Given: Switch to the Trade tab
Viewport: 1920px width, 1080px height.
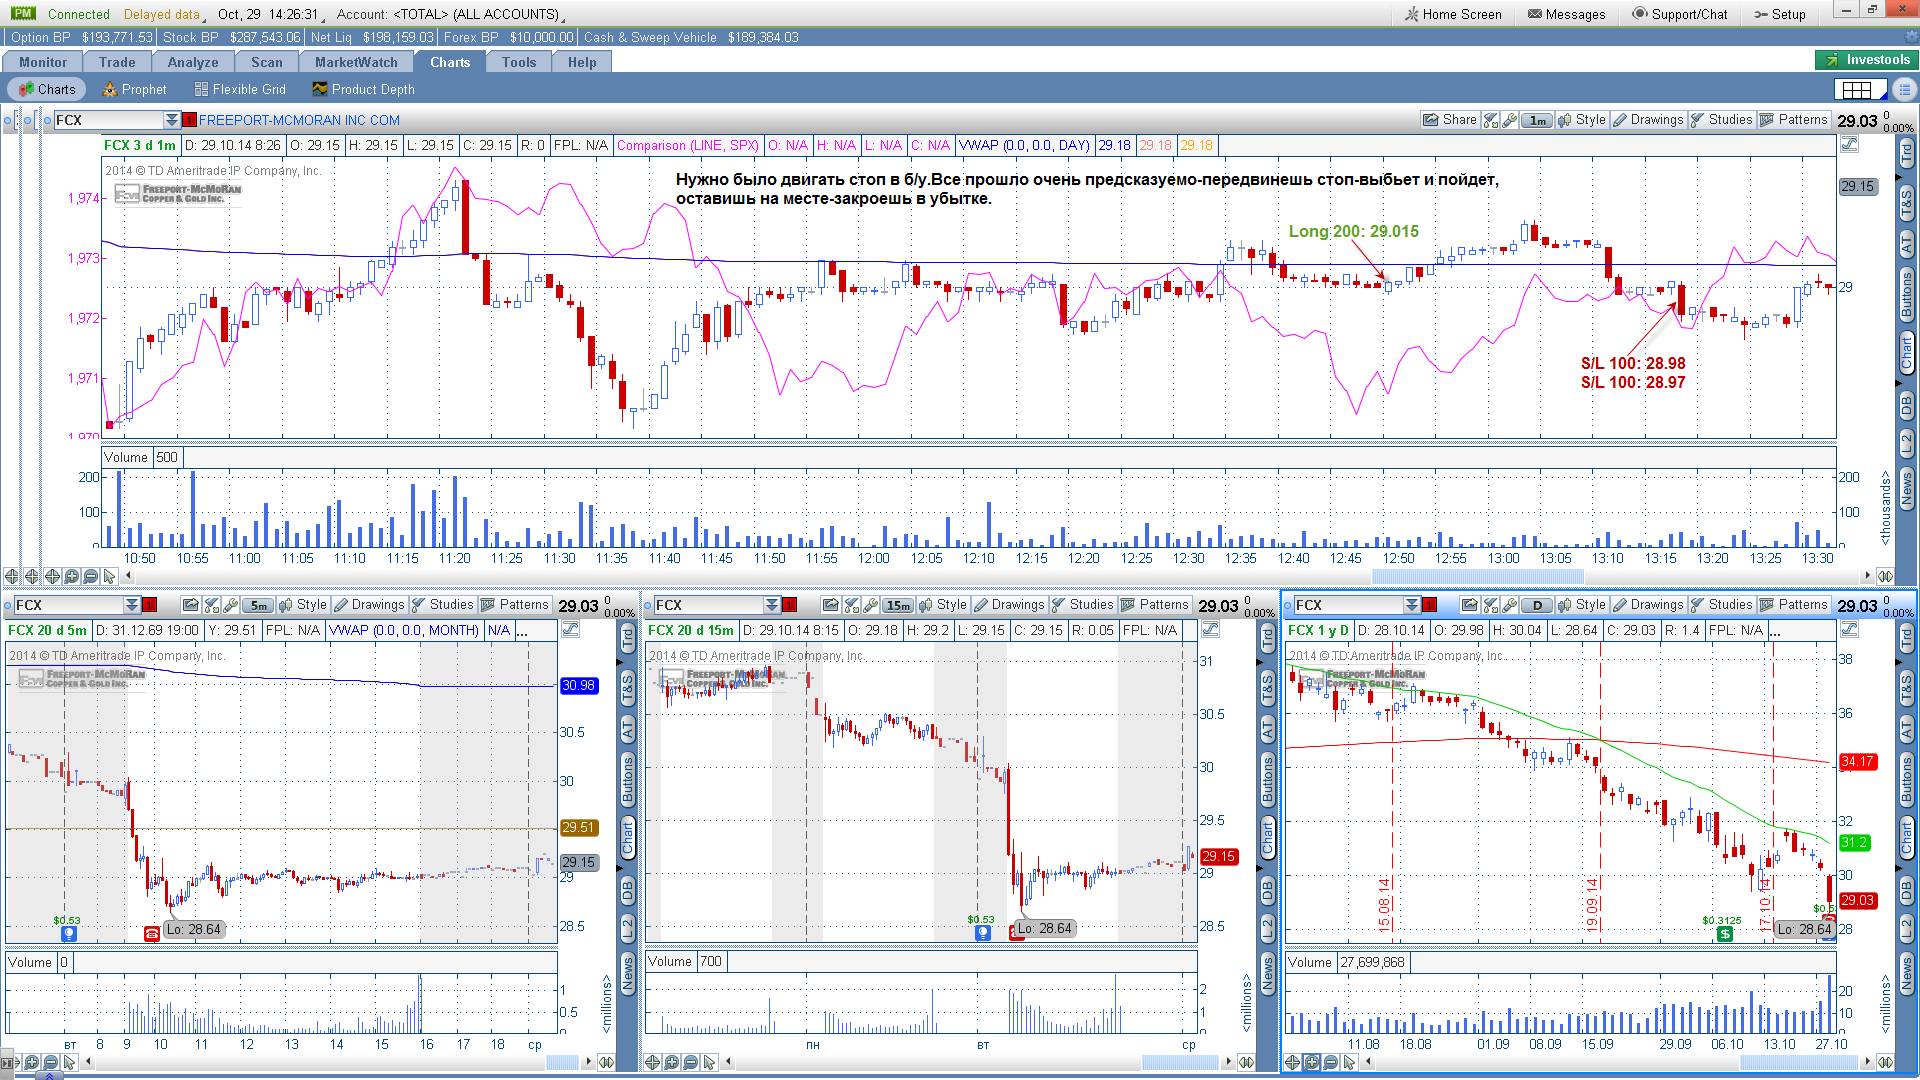Looking at the screenshot, I should click(x=117, y=62).
